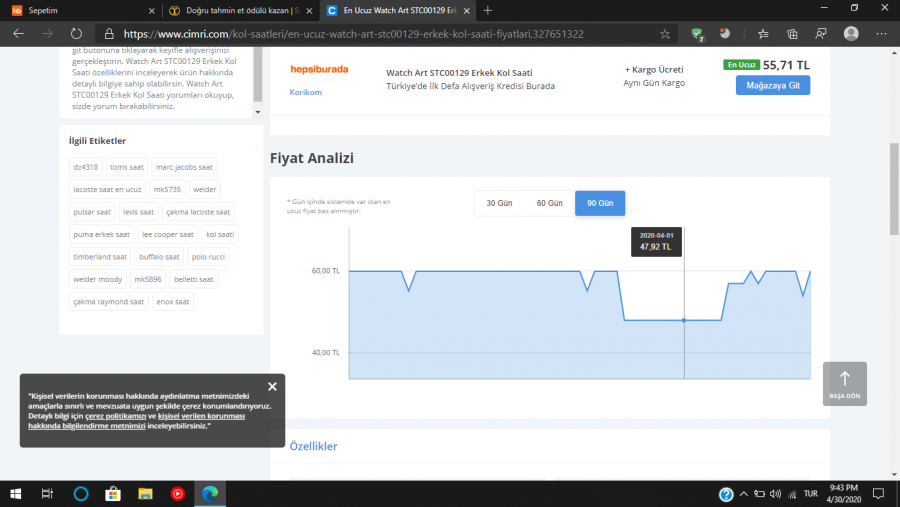
Task: Click the Özellikler section heading
Action: [x=313, y=446]
